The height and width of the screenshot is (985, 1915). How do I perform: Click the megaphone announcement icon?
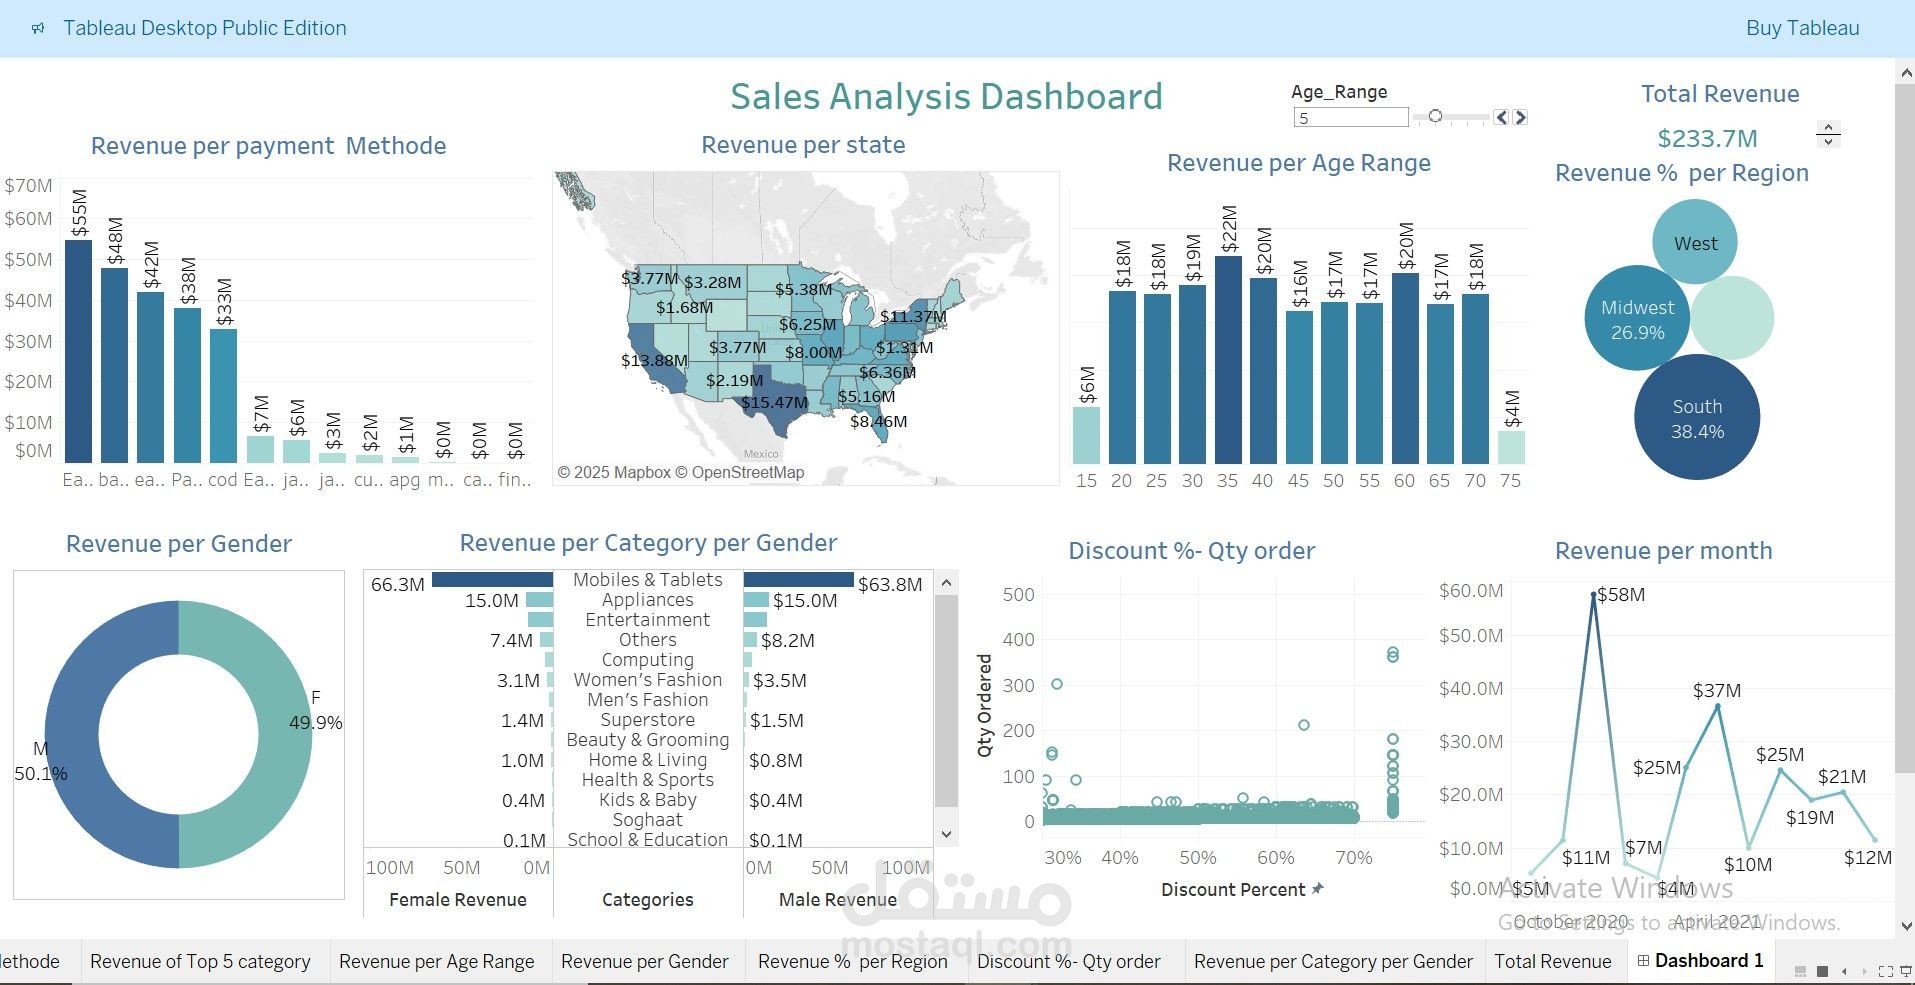coord(38,29)
